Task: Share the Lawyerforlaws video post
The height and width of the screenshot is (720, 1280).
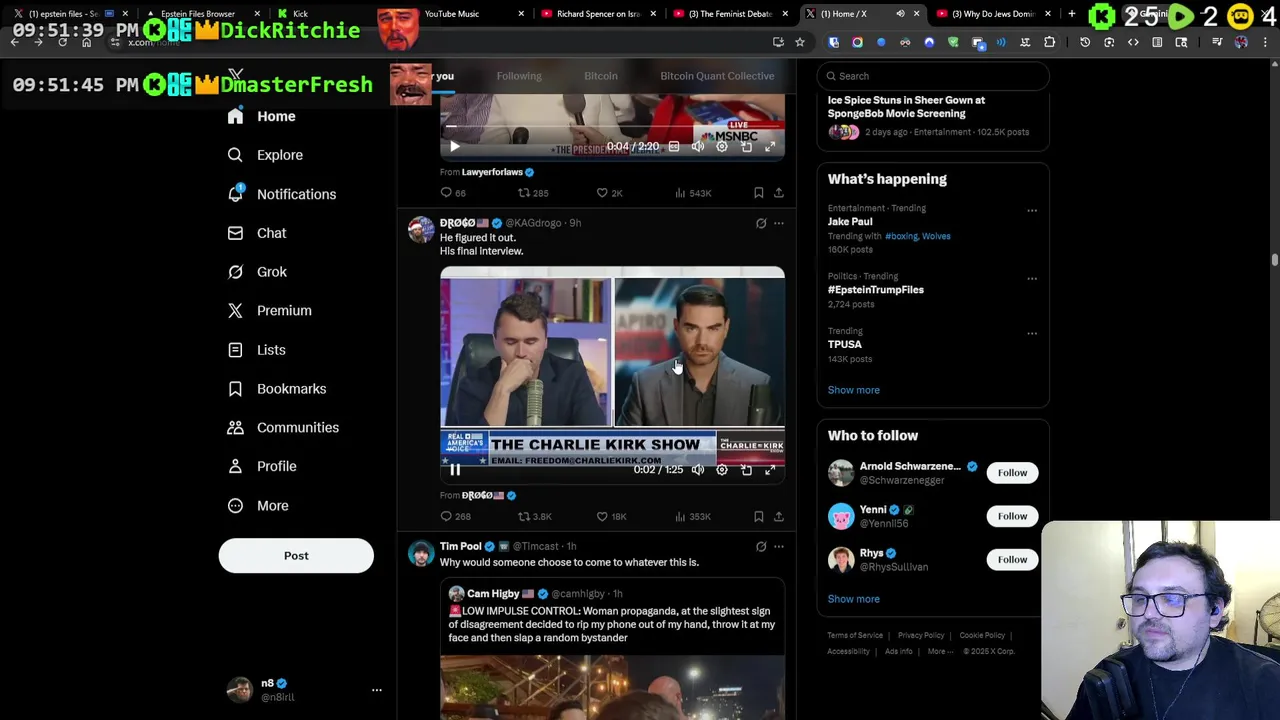Action: [x=779, y=193]
